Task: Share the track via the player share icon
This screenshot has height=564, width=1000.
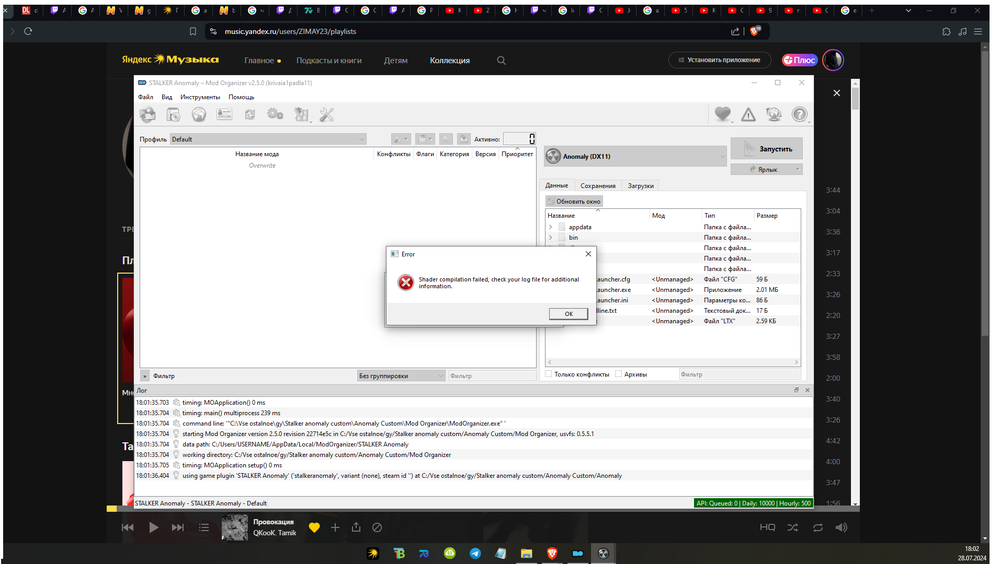Action: click(356, 527)
